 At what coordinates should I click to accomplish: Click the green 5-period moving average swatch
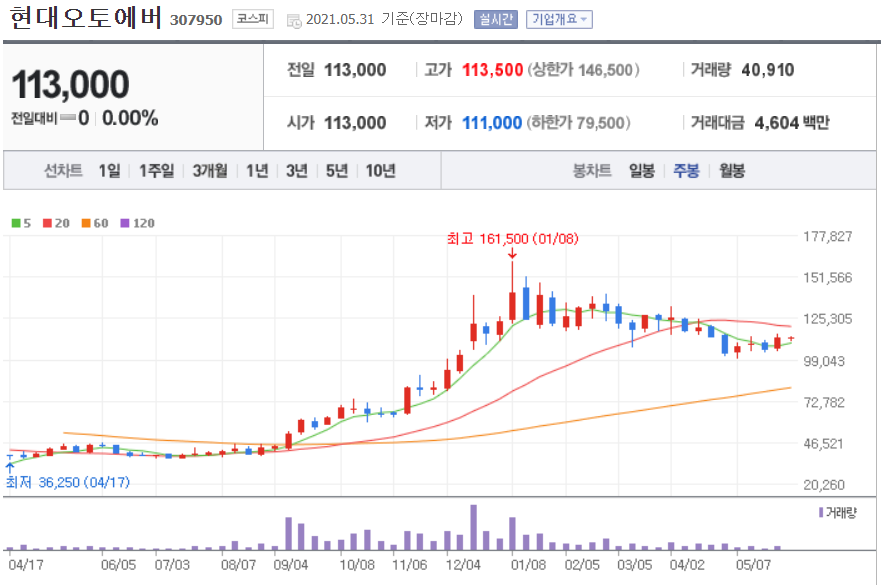16,223
